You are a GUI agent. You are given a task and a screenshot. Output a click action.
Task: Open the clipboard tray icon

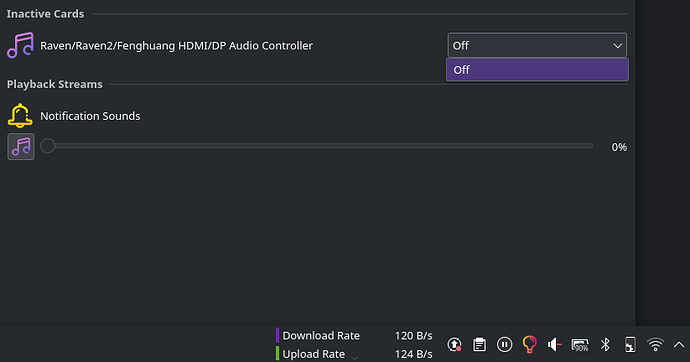(x=480, y=344)
